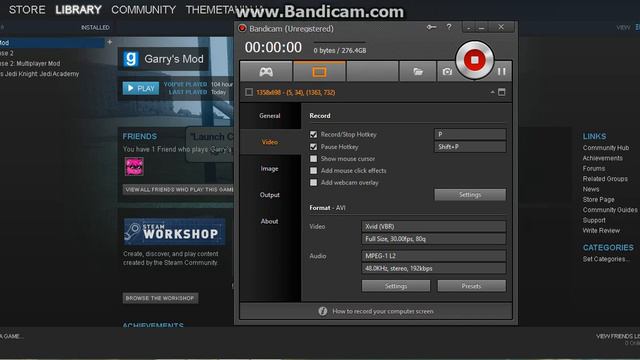The height and width of the screenshot is (360, 640).
Task: Toggle the capture area size checkbox
Action: coord(249,92)
